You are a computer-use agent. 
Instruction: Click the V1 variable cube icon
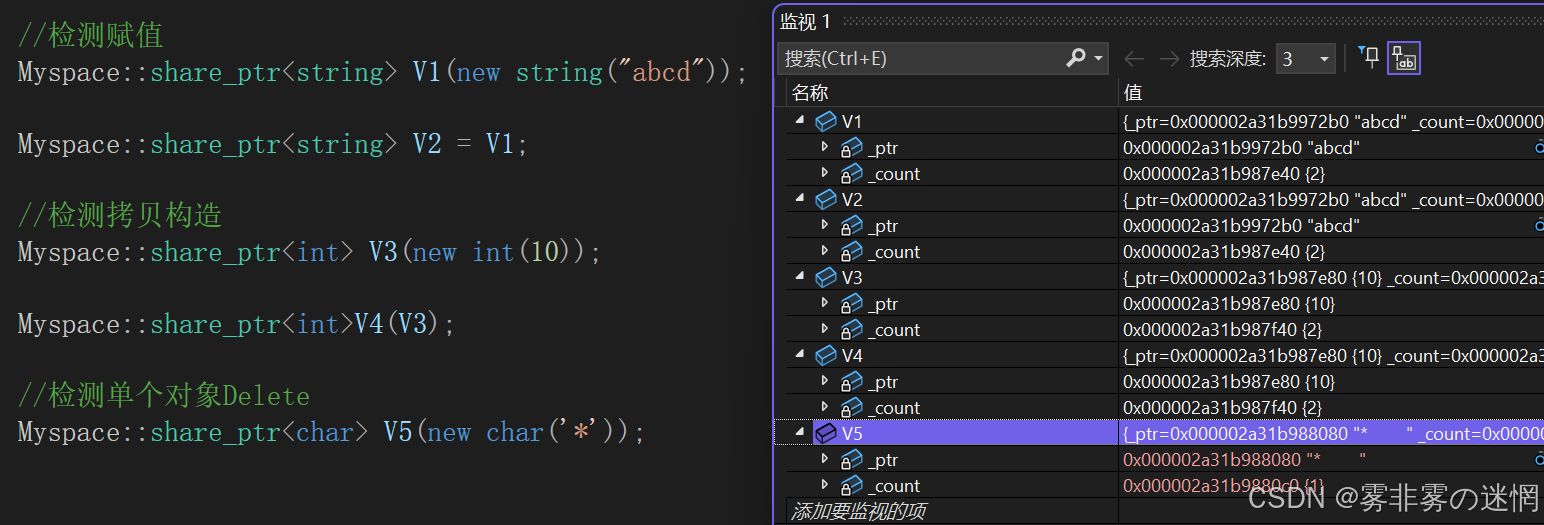click(x=826, y=121)
